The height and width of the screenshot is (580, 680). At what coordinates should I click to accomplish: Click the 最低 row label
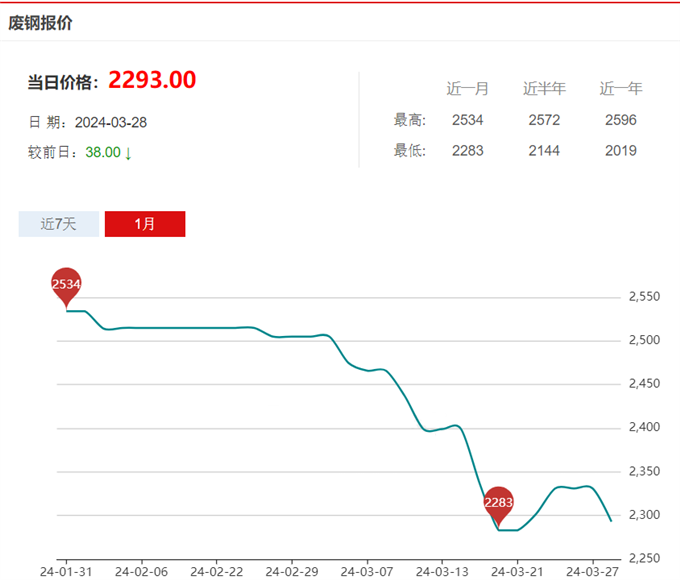(410, 151)
